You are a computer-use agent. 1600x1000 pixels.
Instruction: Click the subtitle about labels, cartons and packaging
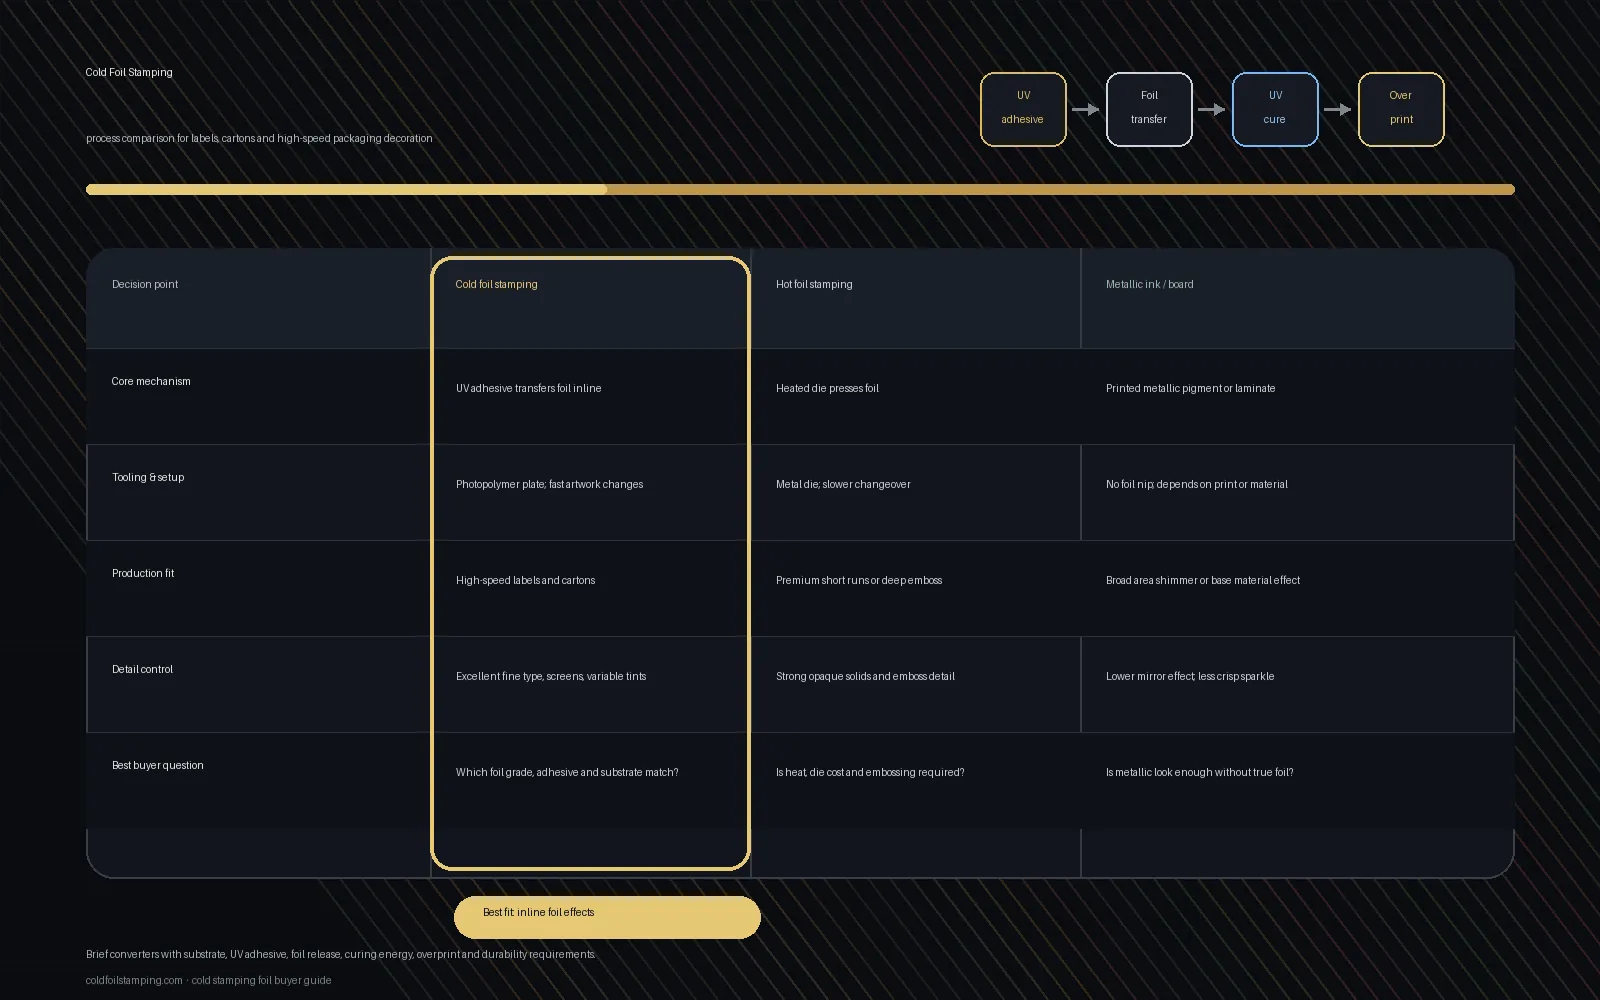pyautogui.click(x=259, y=138)
